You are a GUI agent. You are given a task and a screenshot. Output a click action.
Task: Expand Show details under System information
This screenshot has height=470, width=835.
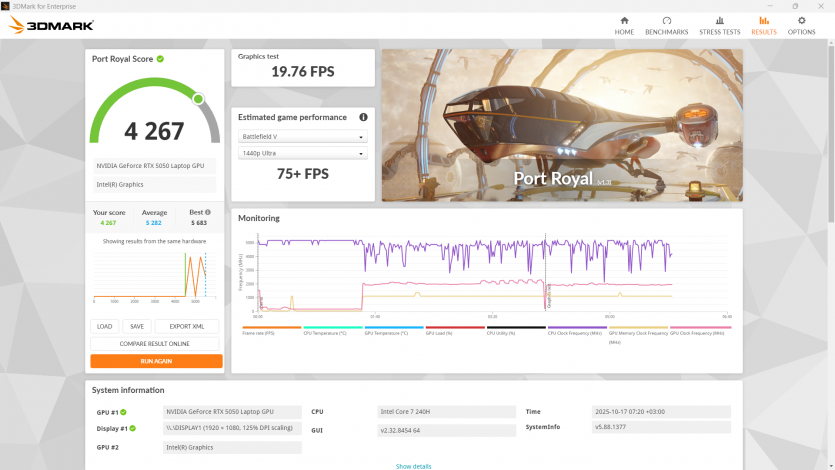pyautogui.click(x=413, y=466)
